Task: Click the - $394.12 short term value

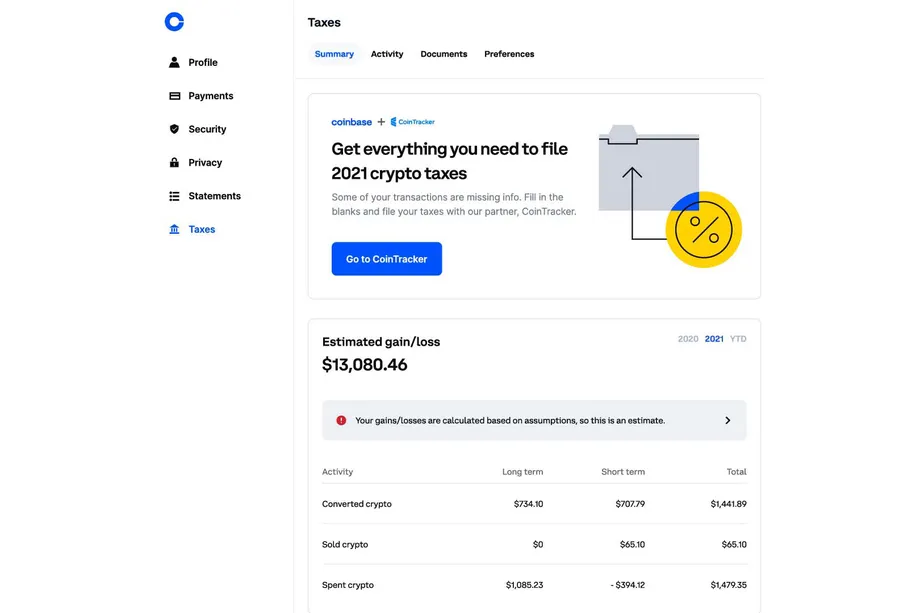Action: tap(627, 585)
